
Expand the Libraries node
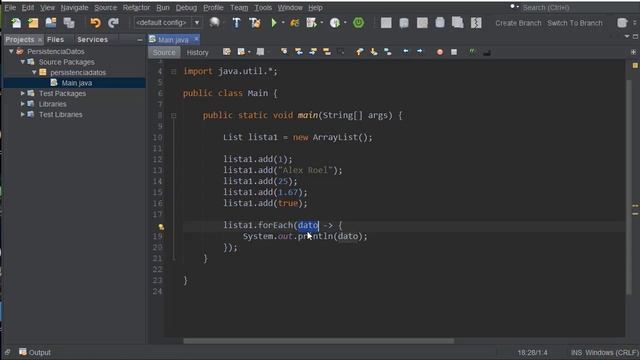[22, 104]
